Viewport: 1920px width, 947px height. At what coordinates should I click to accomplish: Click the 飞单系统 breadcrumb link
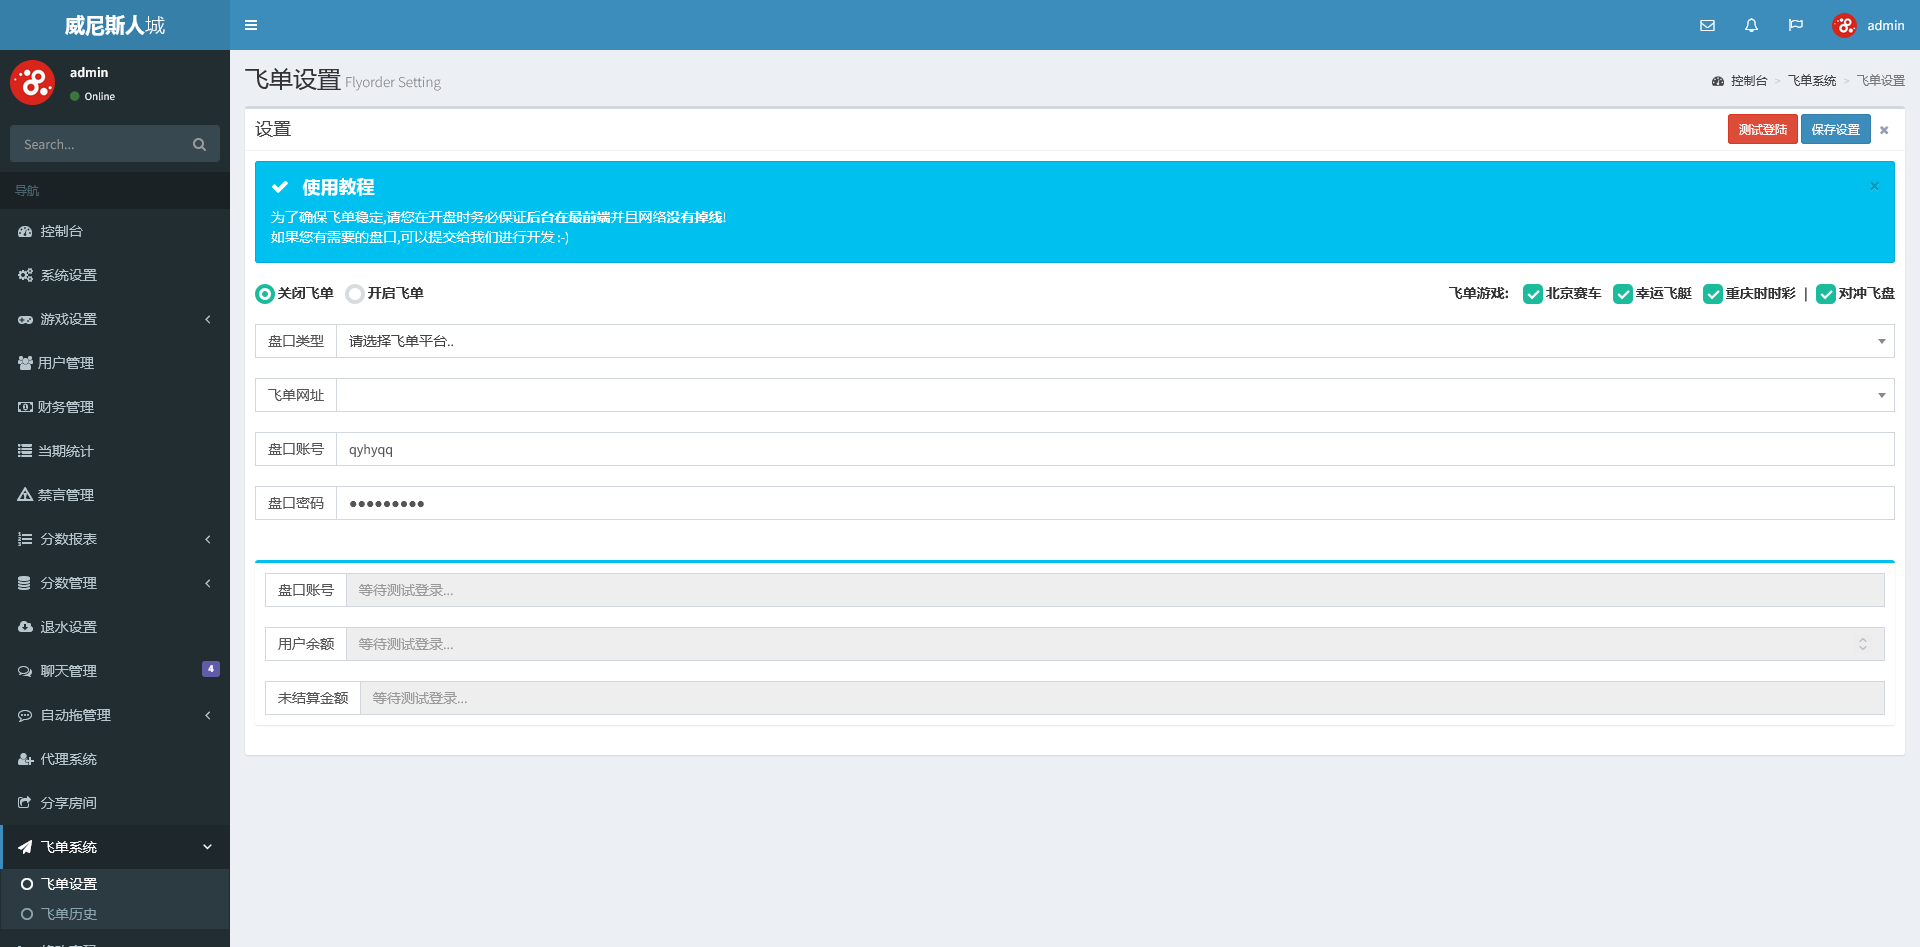tap(1812, 81)
